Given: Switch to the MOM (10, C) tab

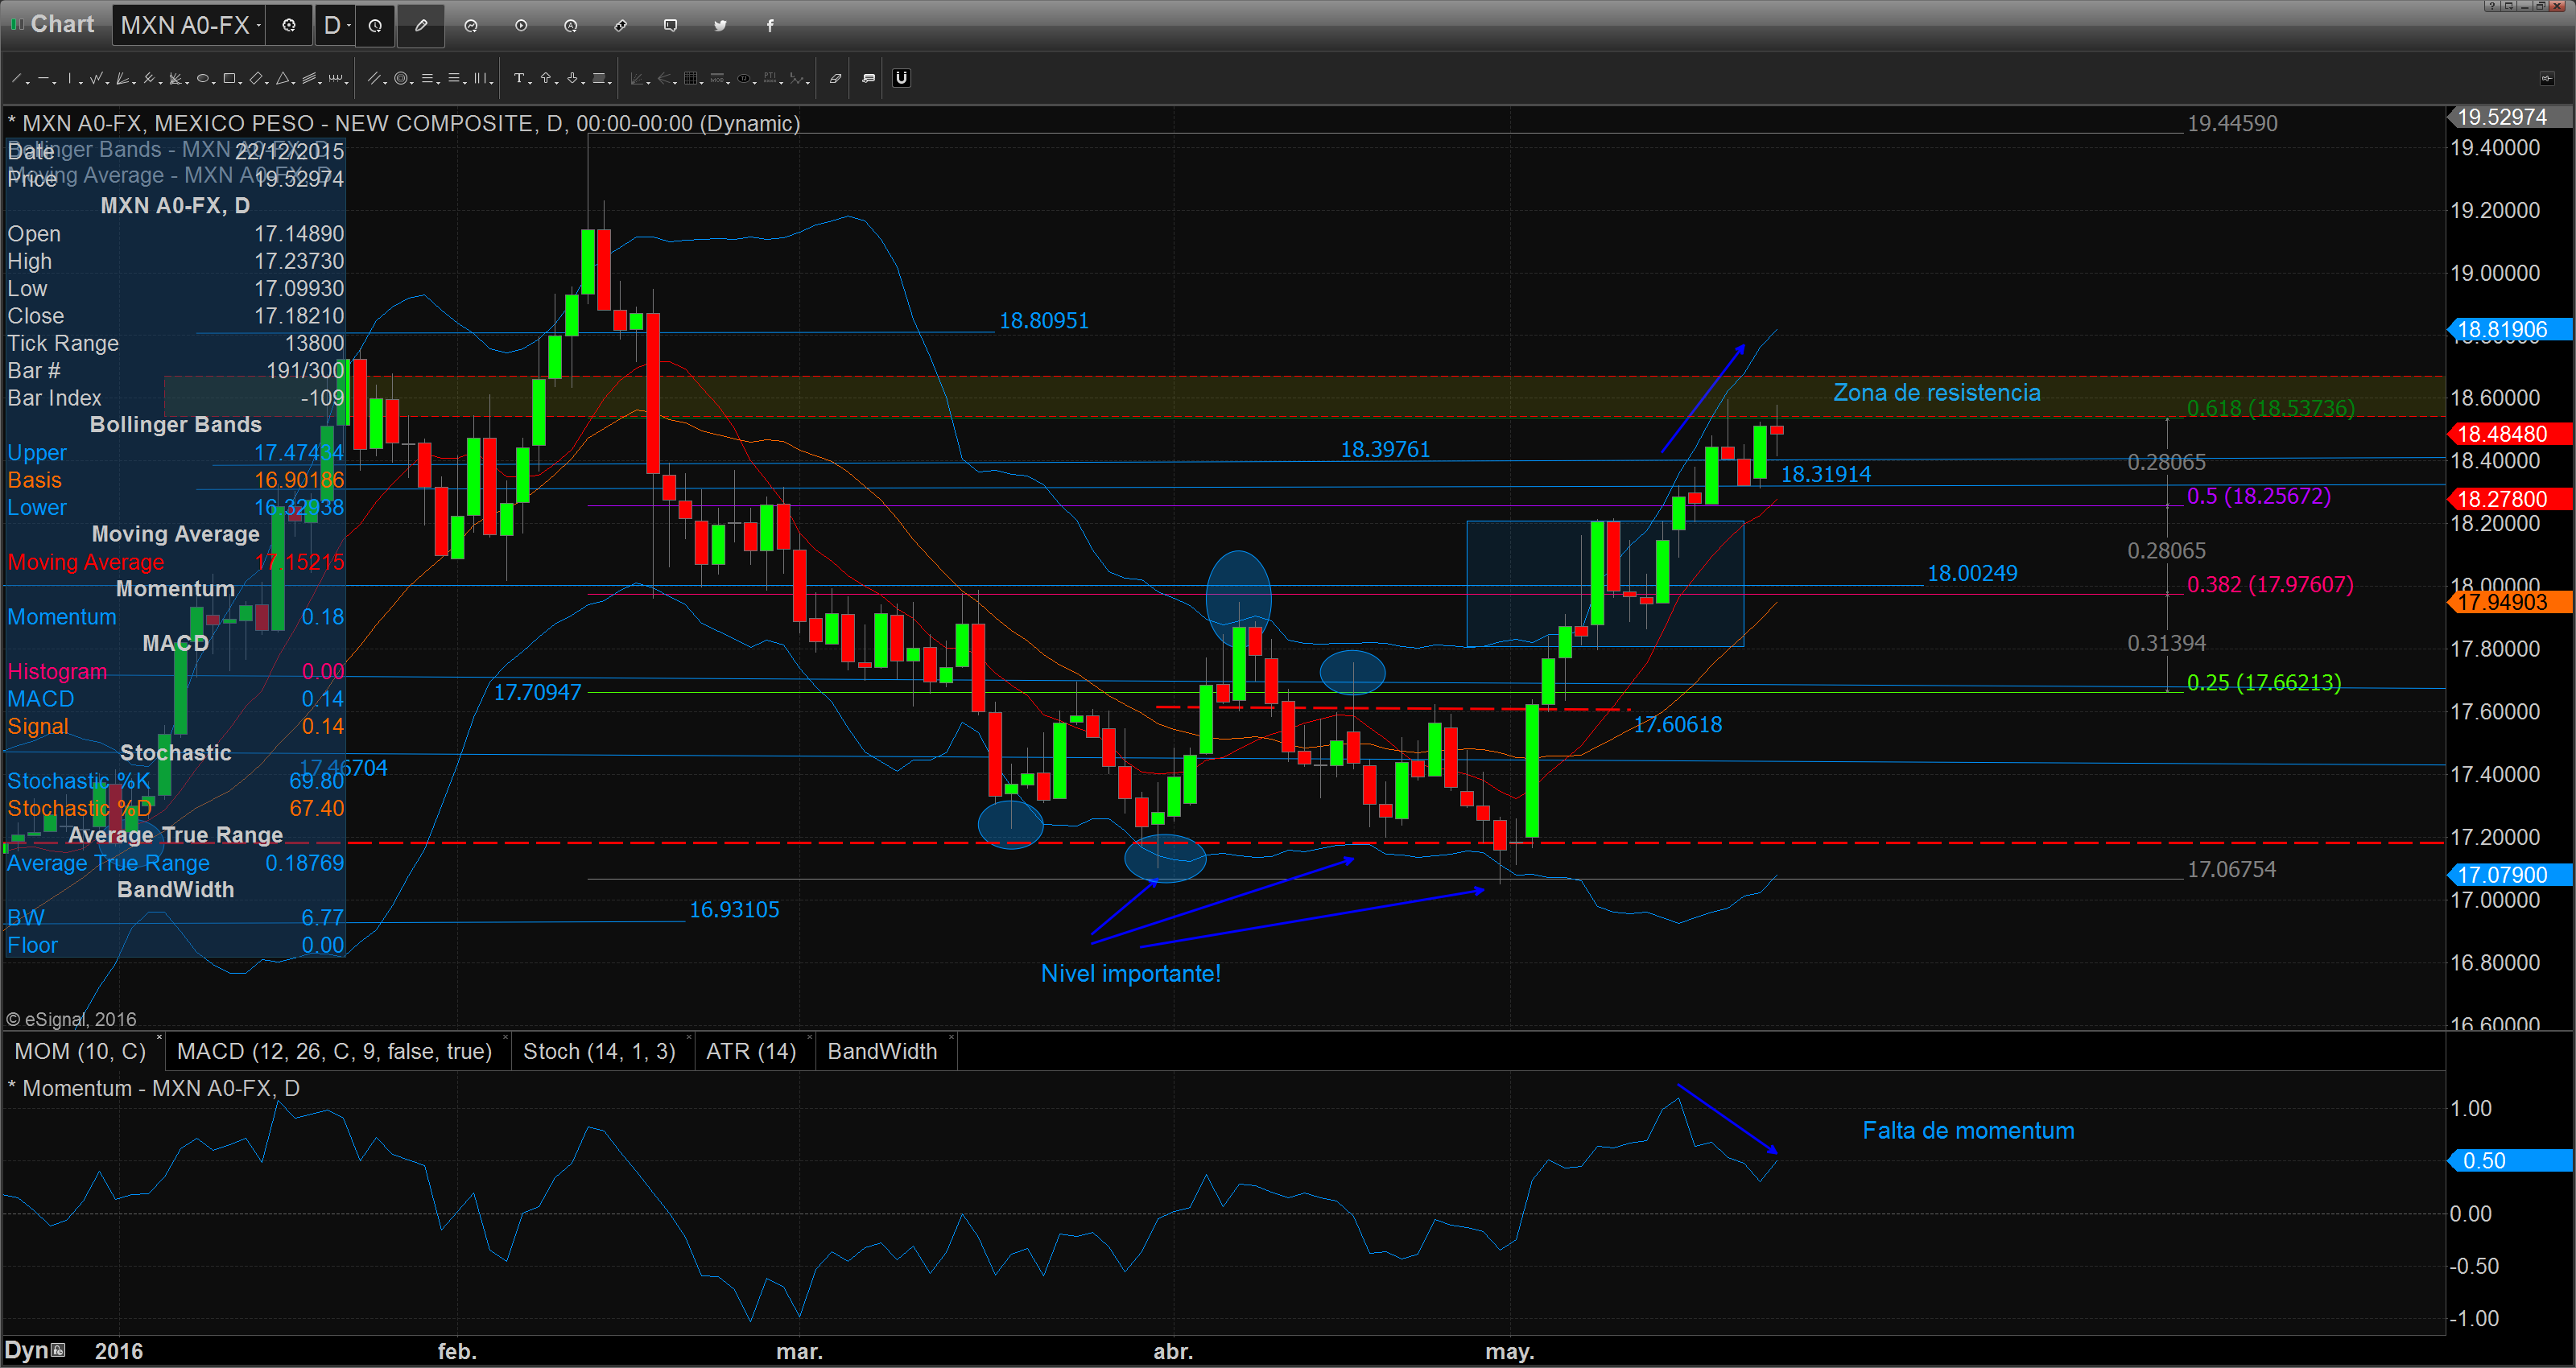Looking at the screenshot, I should [80, 1051].
